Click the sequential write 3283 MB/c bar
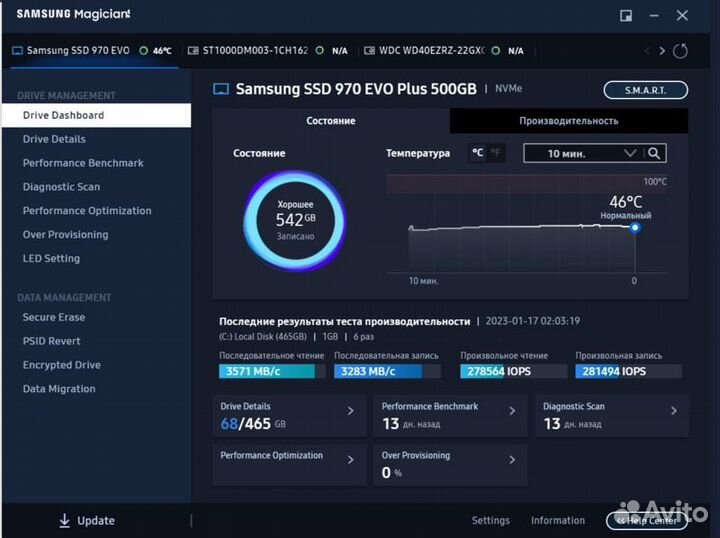720x538 pixels. tap(388, 371)
